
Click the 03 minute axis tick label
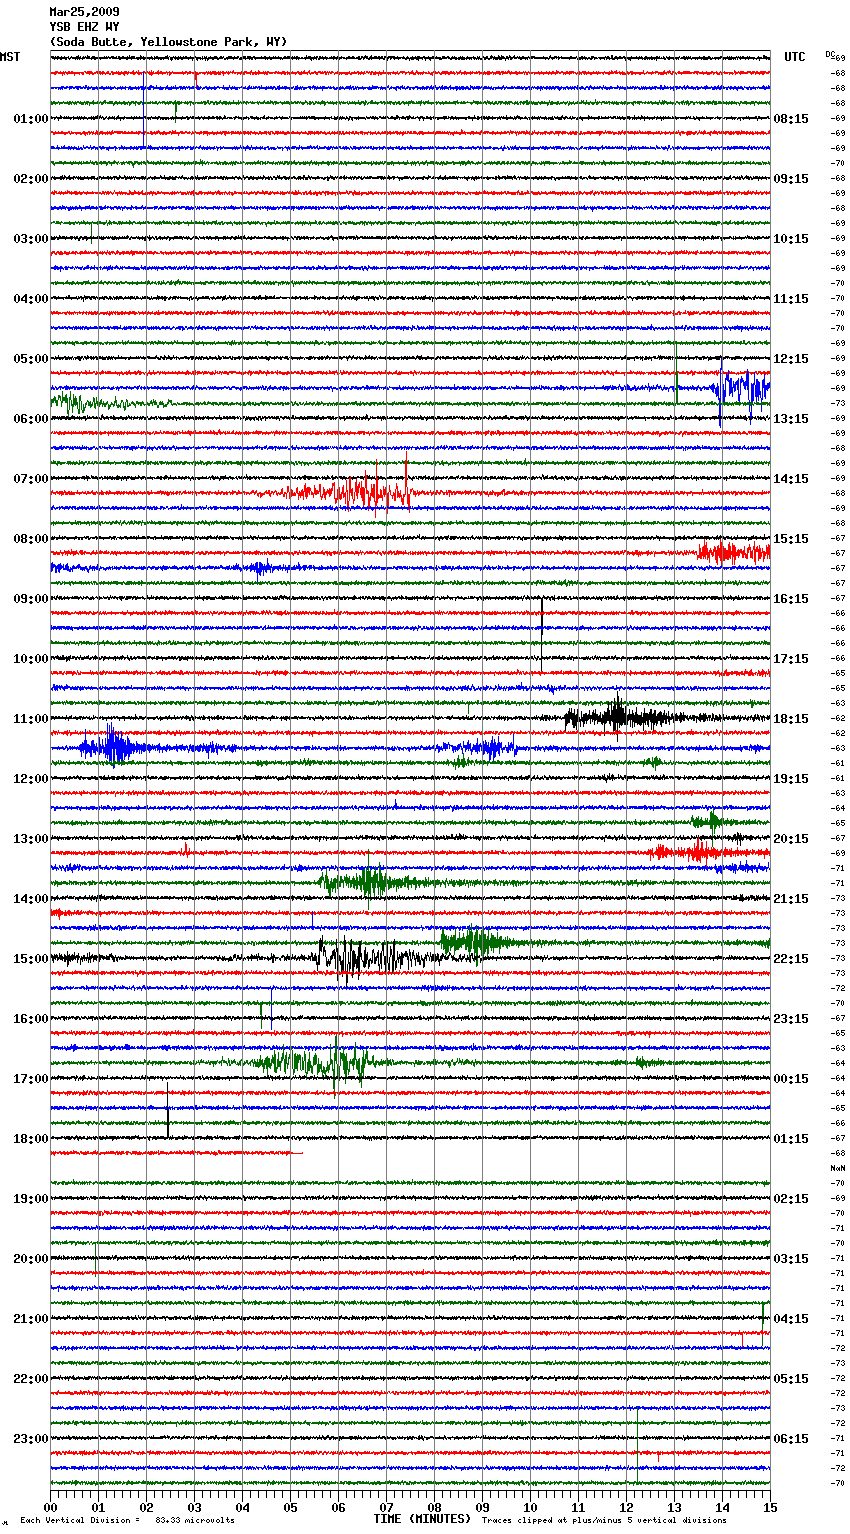194,1507
